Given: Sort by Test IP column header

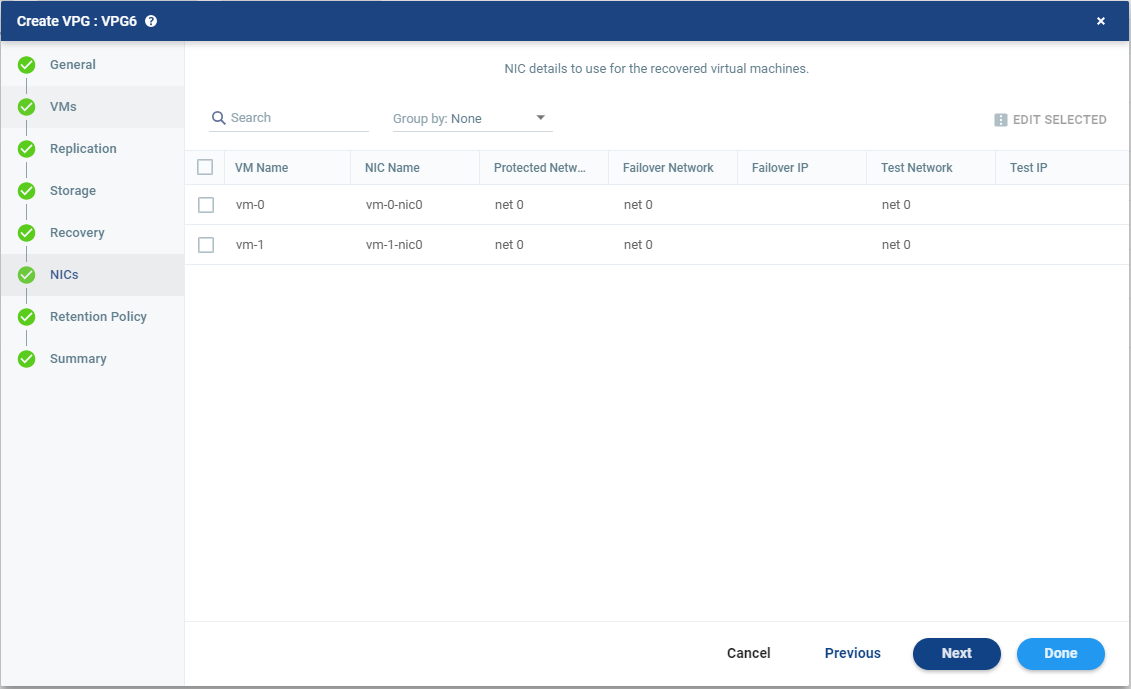Looking at the screenshot, I should (1060, 167).
